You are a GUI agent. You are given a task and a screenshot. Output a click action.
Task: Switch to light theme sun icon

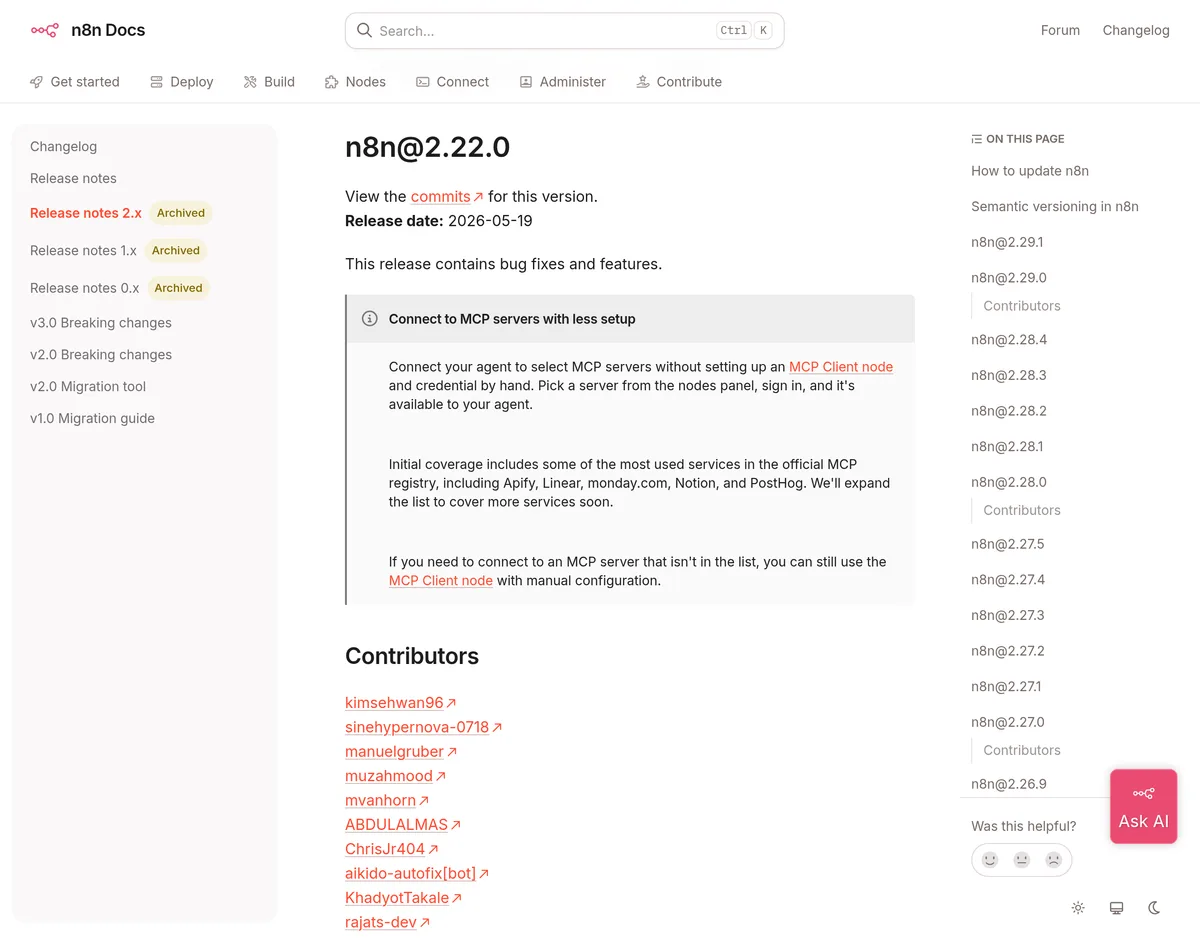pyautogui.click(x=1078, y=908)
